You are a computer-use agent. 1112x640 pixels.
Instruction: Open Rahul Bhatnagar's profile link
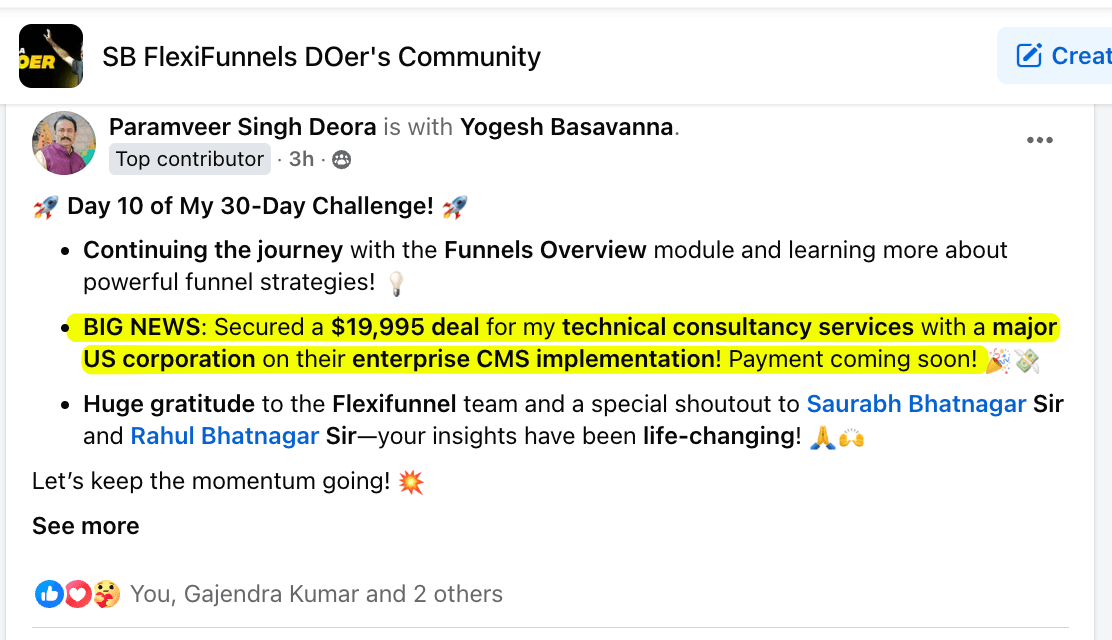click(x=224, y=436)
